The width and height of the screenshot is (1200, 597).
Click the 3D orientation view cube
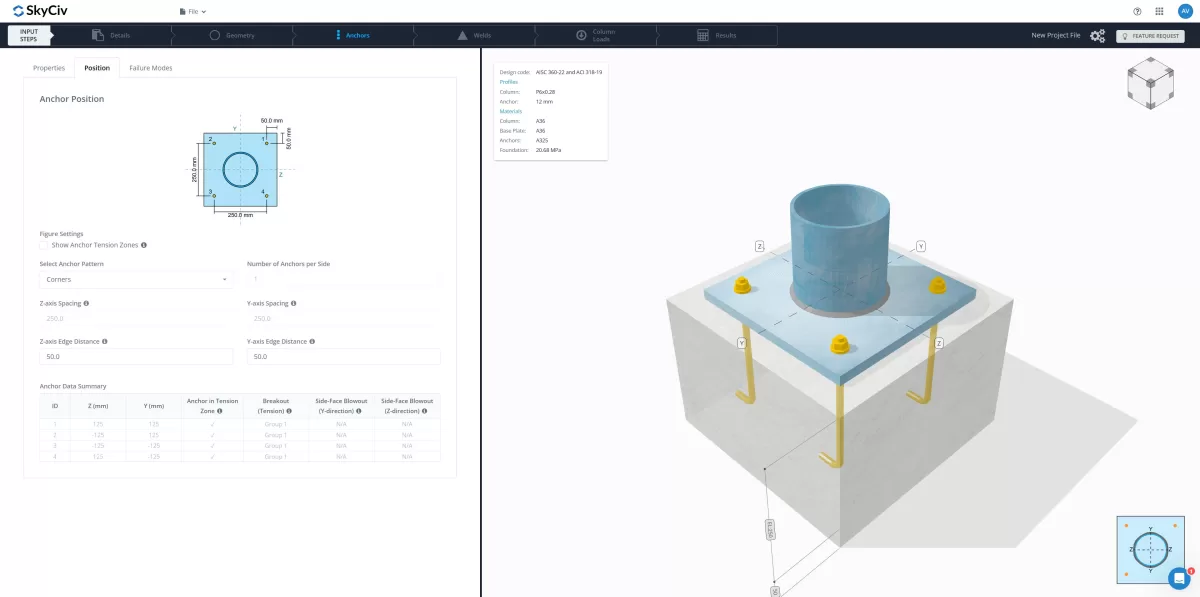pyautogui.click(x=1150, y=84)
